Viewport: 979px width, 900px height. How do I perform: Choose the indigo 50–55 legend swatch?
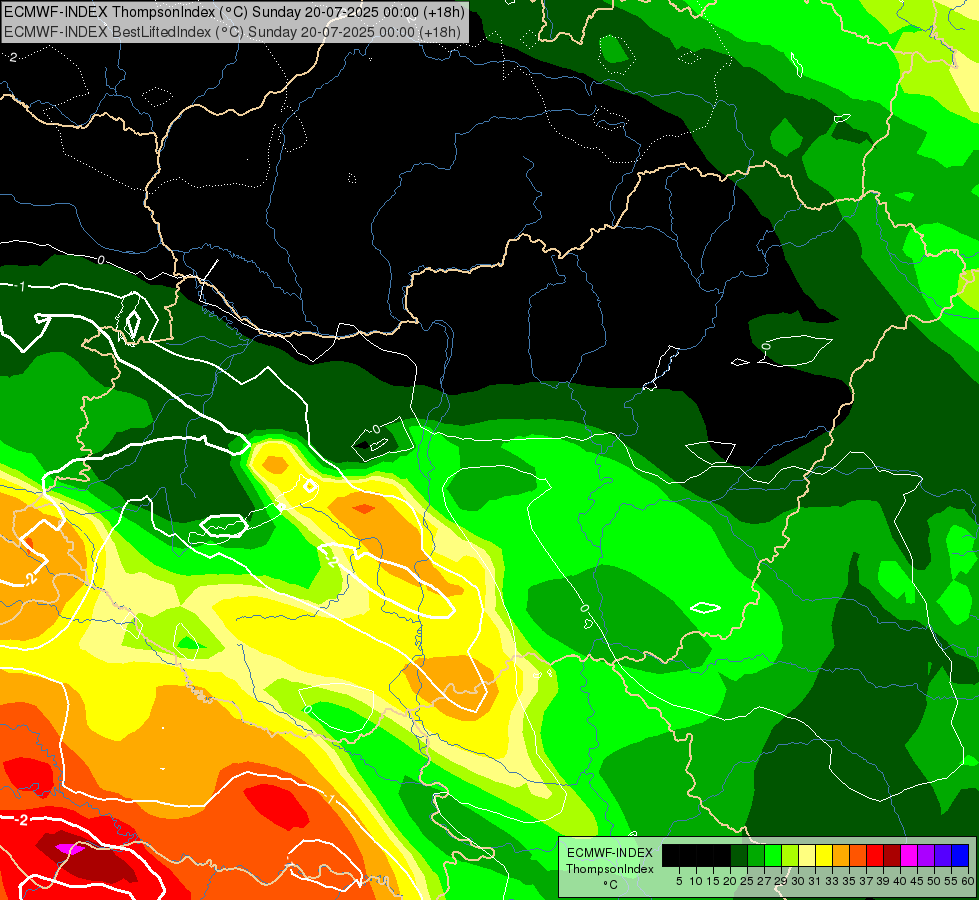tap(943, 856)
